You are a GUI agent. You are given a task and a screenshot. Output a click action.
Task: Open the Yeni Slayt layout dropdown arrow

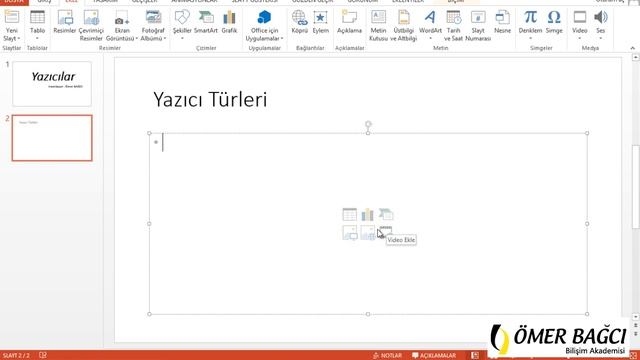click(x=18, y=38)
